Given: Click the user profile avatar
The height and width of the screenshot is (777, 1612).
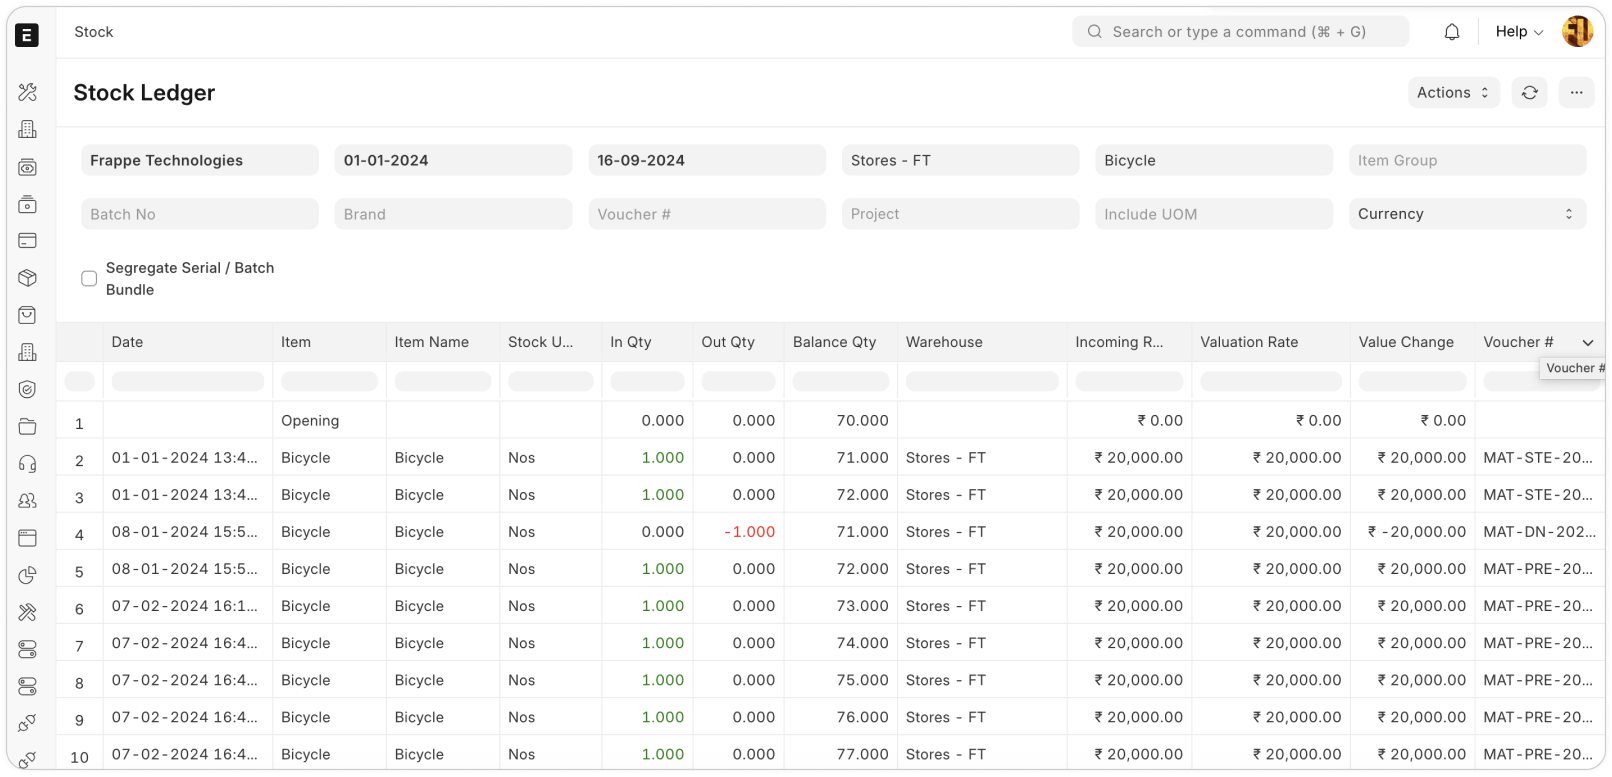Looking at the screenshot, I should [x=1577, y=32].
